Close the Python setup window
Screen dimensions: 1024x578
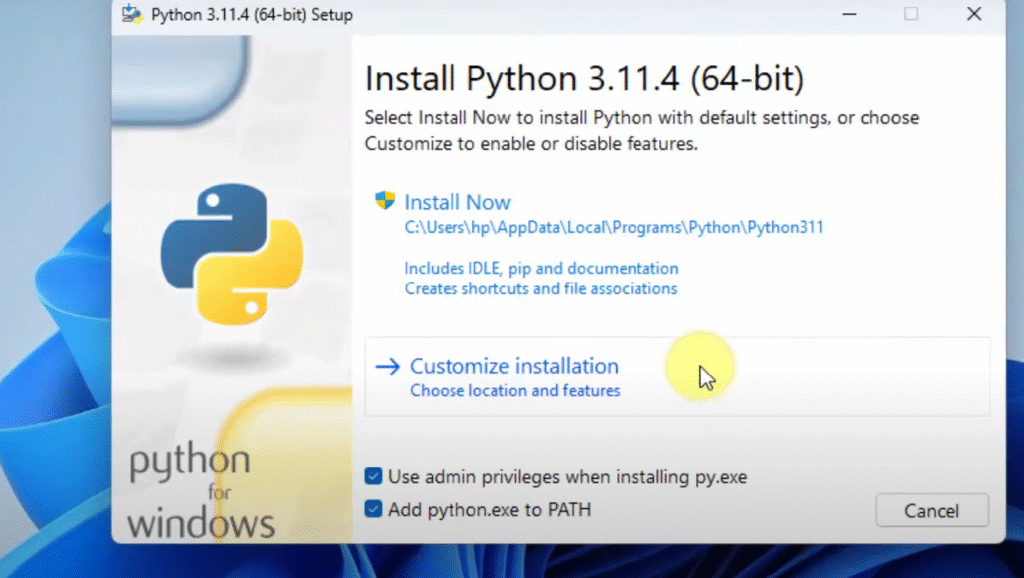(x=973, y=15)
